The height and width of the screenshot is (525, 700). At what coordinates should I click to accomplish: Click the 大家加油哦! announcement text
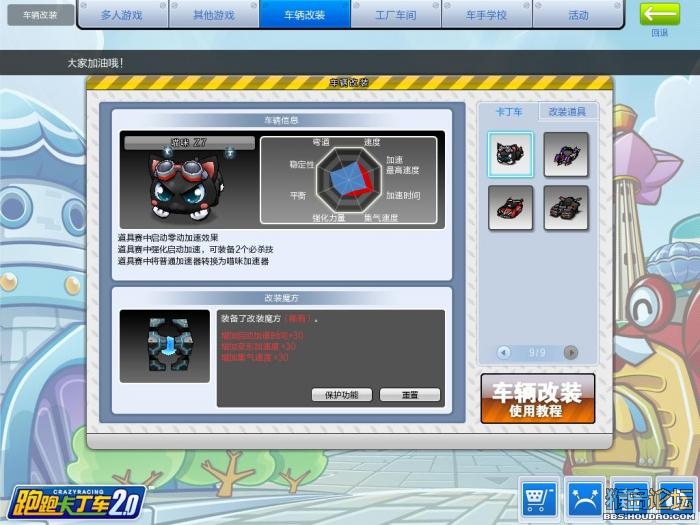click(x=95, y=63)
